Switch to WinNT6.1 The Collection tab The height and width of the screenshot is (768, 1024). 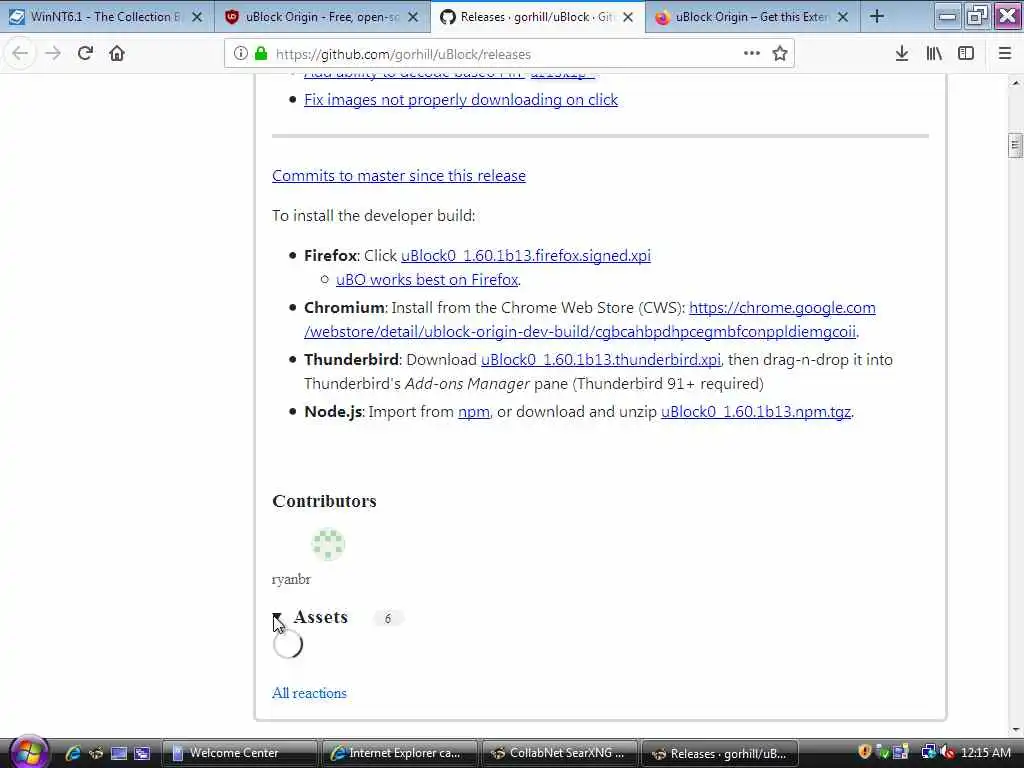[x=106, y=17]
